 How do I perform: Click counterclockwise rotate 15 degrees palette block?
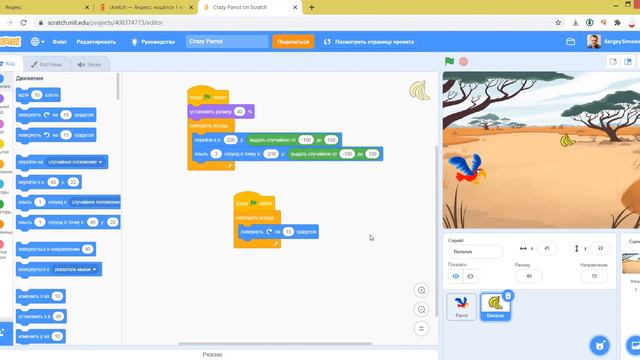(x=56, y=135)
